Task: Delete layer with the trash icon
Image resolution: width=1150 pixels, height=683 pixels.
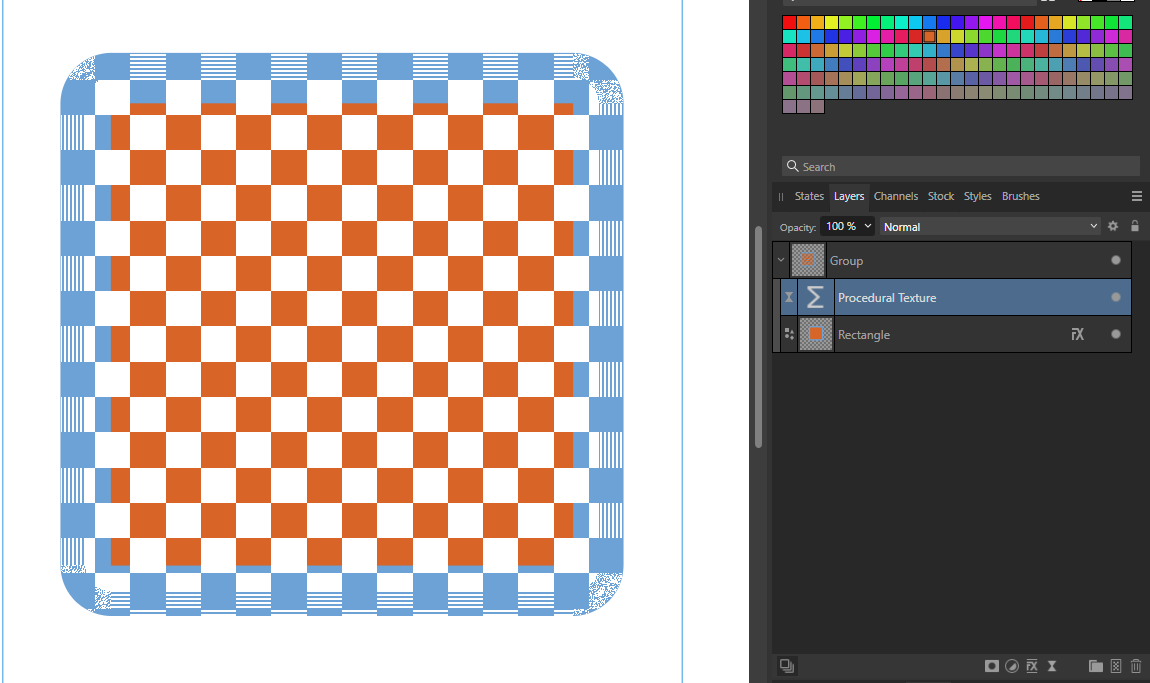Action: coord(1136,666)
